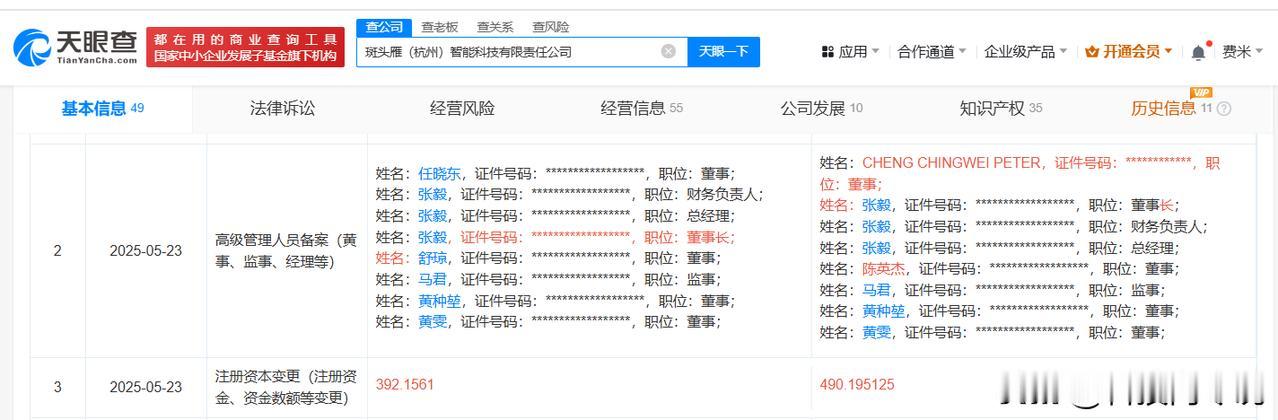Open the 费米 user account dropdown

tap(1243, 51)
